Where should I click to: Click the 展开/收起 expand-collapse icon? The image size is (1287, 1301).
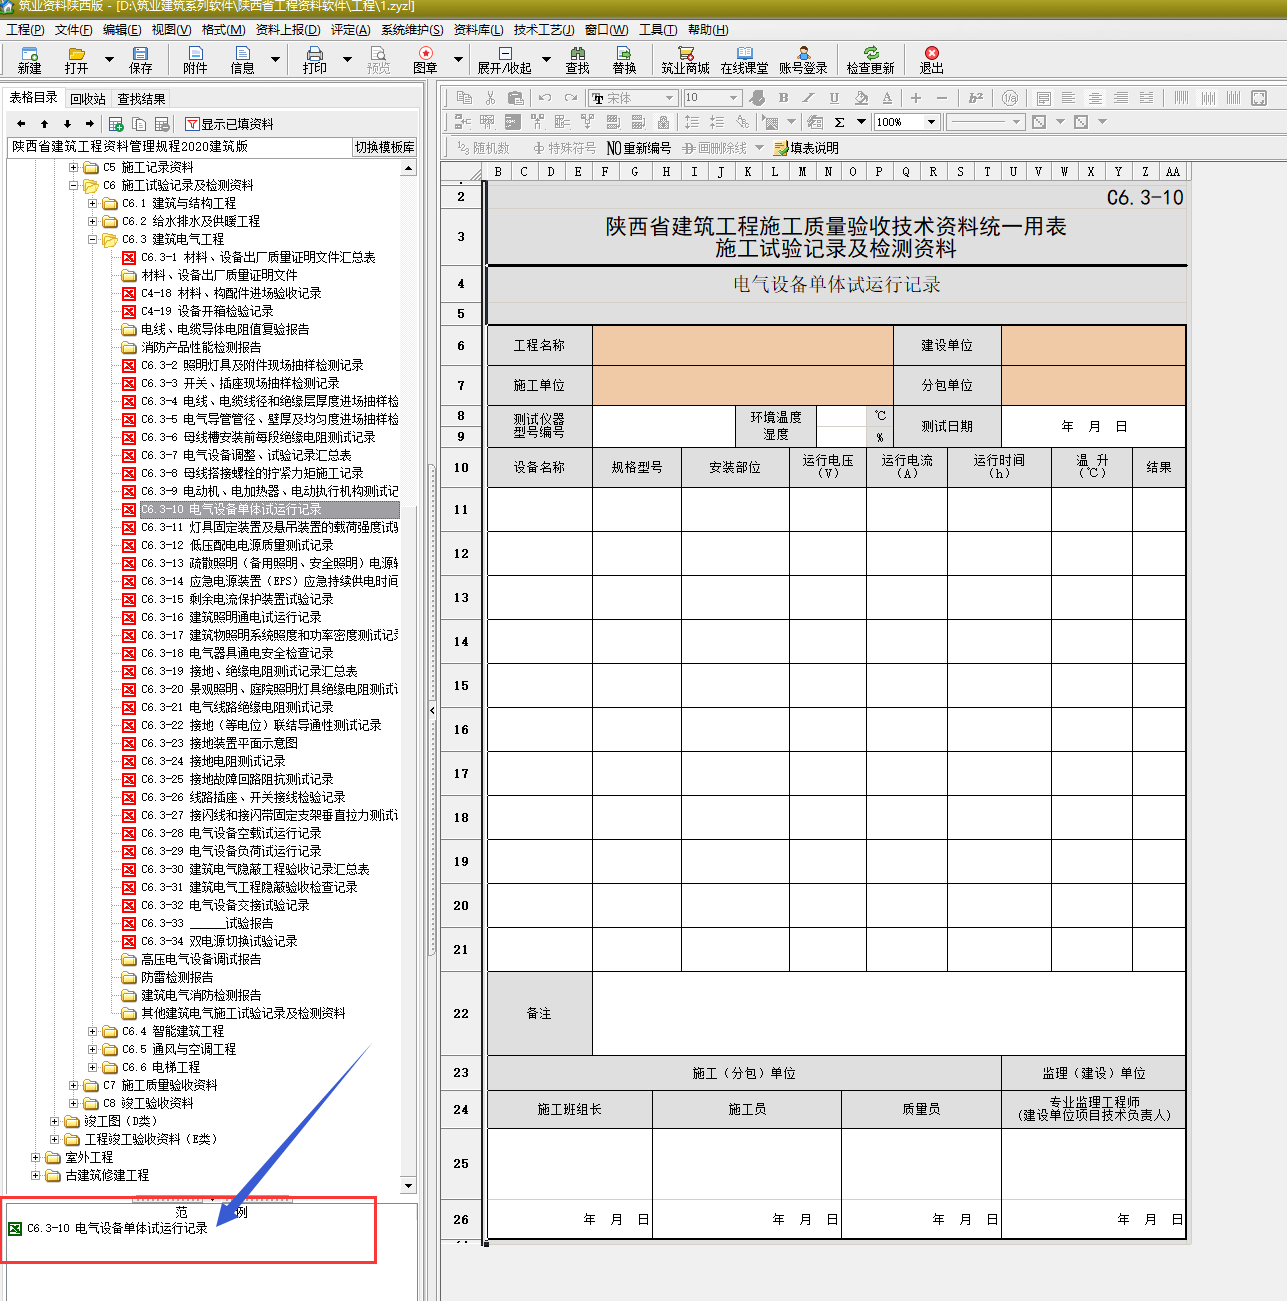pyautogui.click(x=504, y=59)
